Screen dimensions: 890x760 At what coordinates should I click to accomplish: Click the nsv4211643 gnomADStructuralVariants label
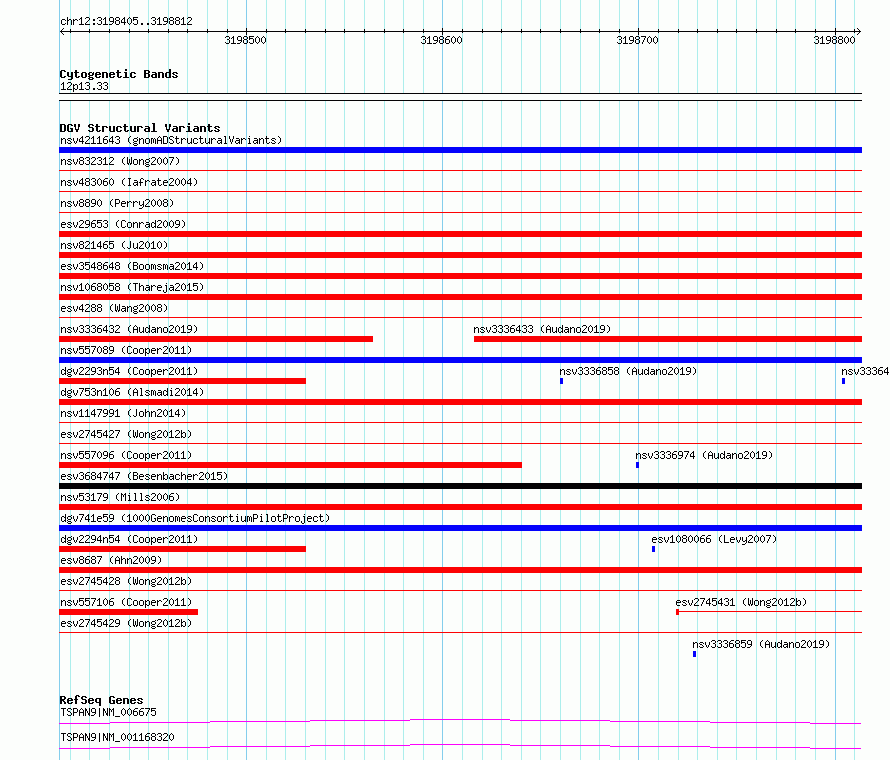click(171, 140)
